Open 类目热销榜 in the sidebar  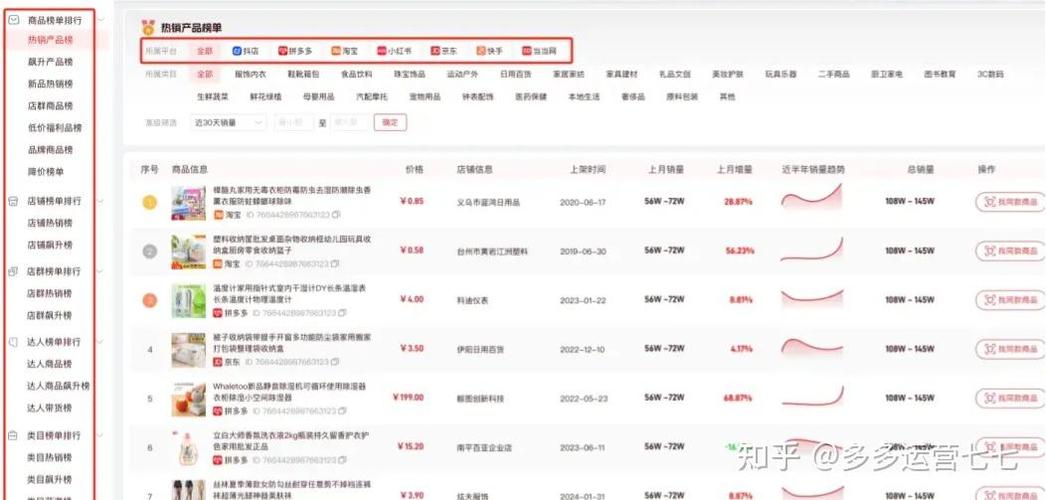click(x=49, y=457)
